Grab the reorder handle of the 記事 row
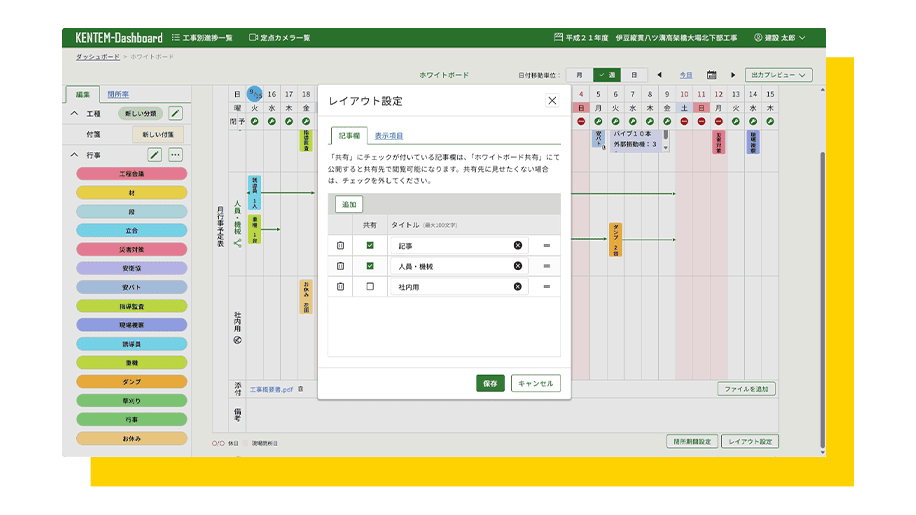Screen dimensions: 916x515 click(x=547, y=246)
